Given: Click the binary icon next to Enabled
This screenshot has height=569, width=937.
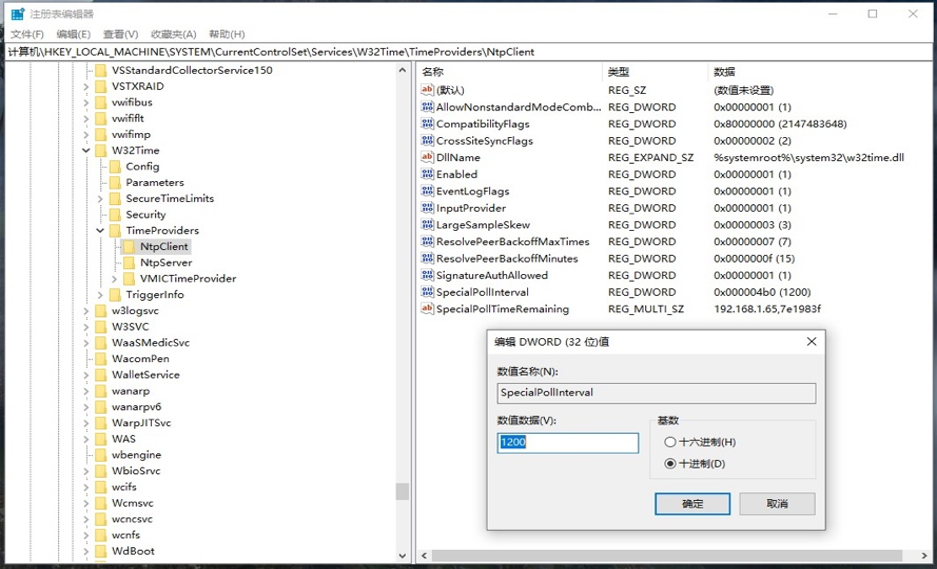Looking at the screenshot, I should click(427, 174).
